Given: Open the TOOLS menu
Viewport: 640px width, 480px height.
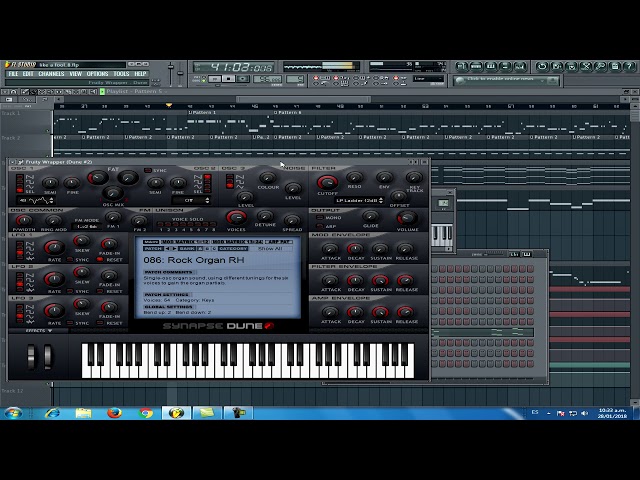Looking at the screenshot, I should coord(121,74).
